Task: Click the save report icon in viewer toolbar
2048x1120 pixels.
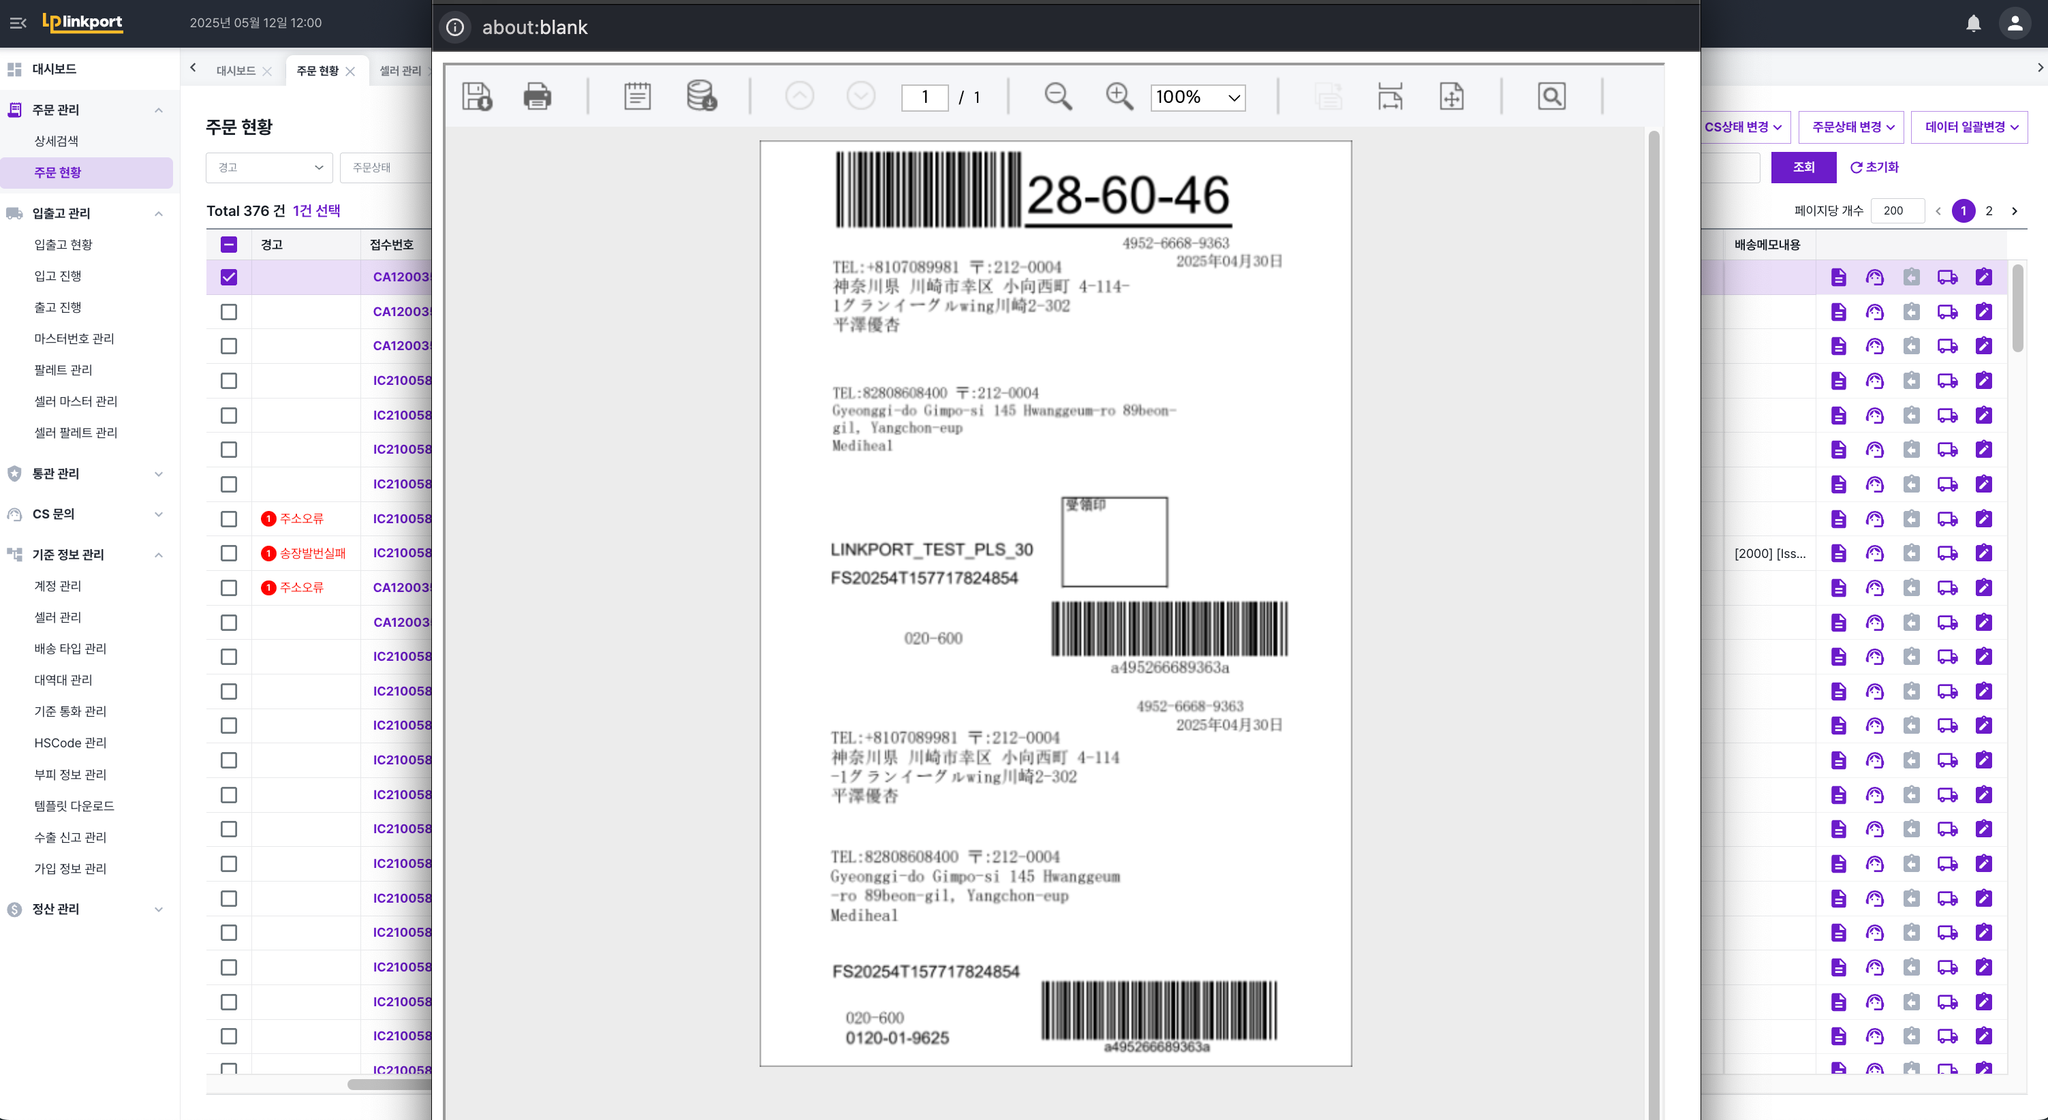Action: point(477,96)
